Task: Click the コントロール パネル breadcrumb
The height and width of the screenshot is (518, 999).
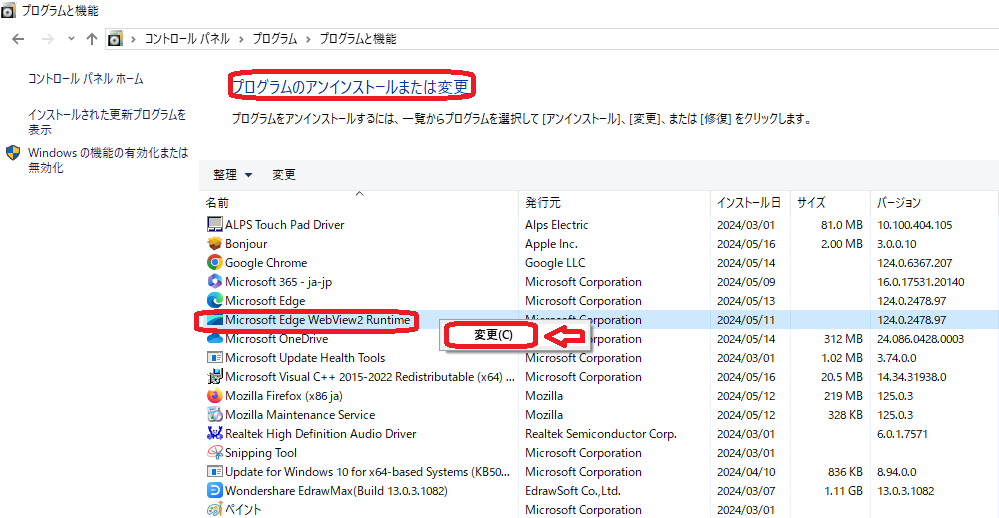Action: 187,39
